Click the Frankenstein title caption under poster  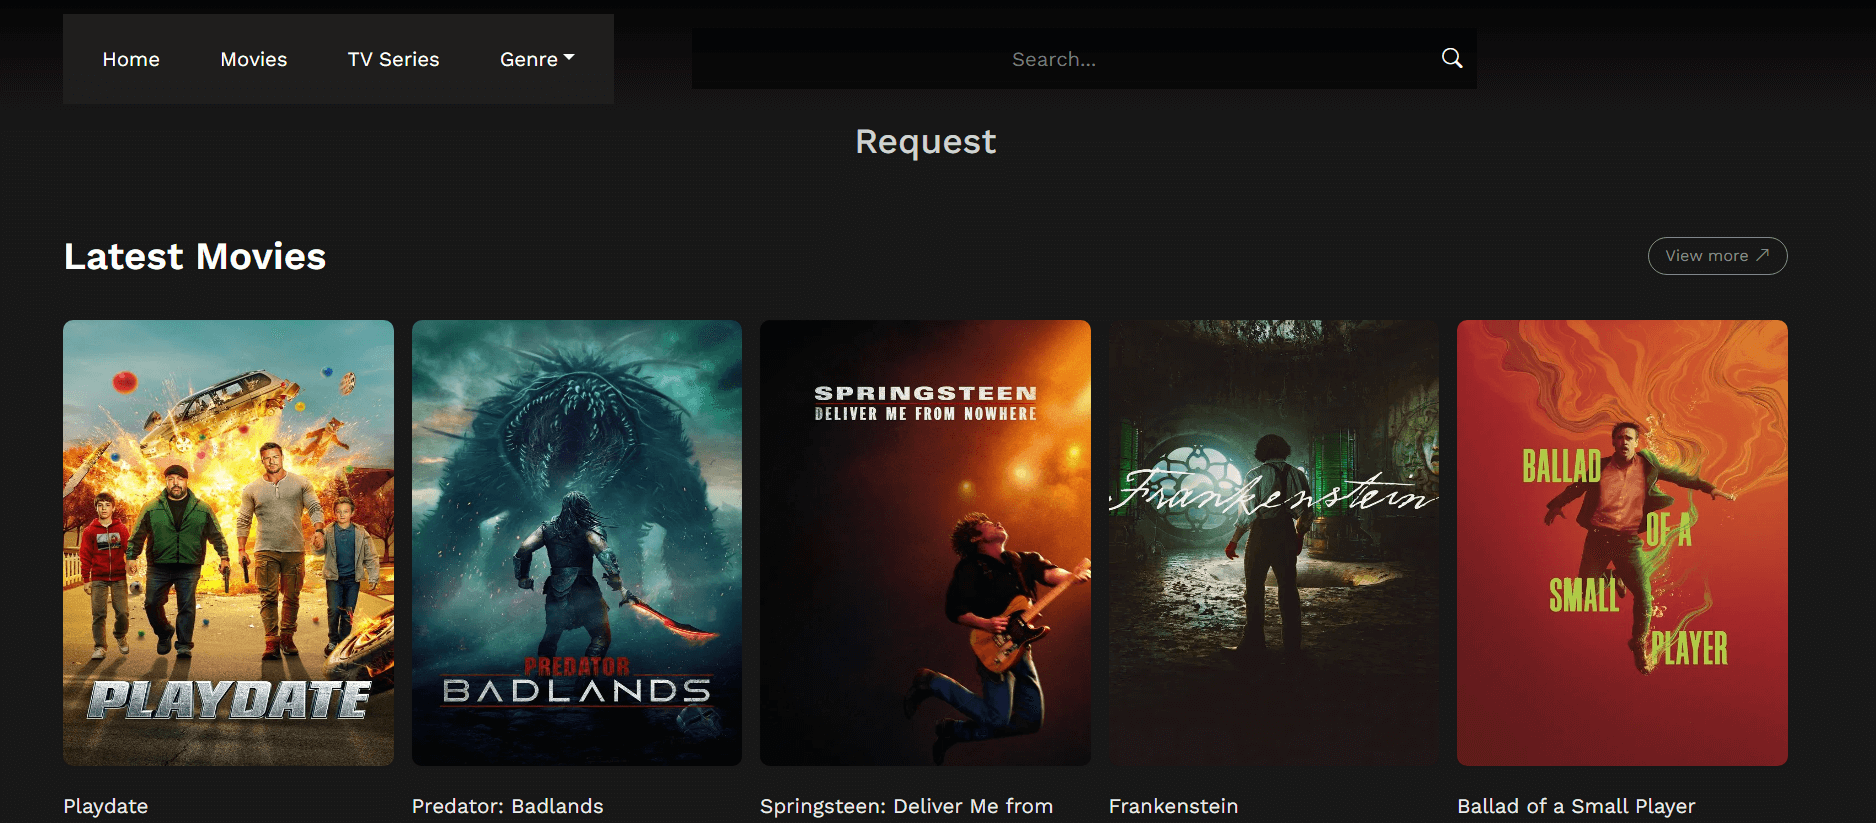pyautogui.click(x=1173, y=806)
